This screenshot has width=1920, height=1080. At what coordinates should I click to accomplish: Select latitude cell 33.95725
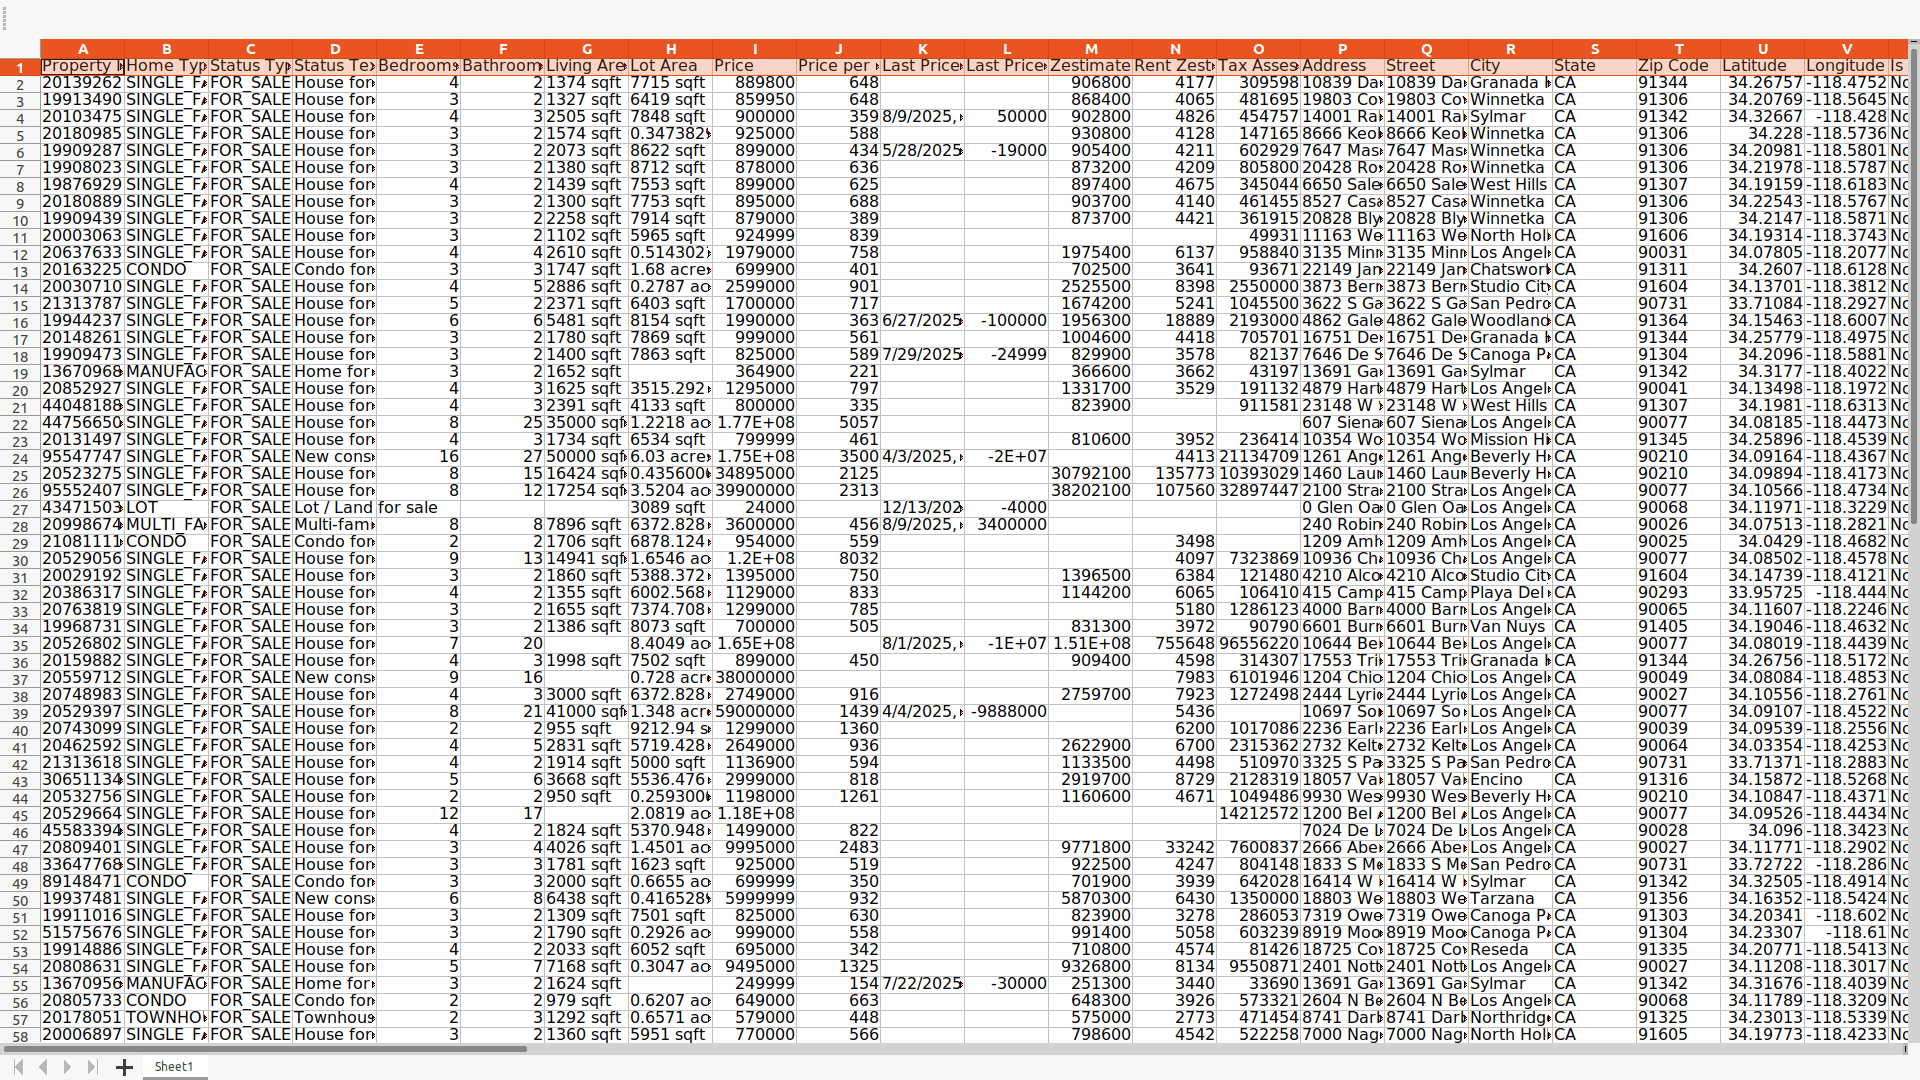1763,593
